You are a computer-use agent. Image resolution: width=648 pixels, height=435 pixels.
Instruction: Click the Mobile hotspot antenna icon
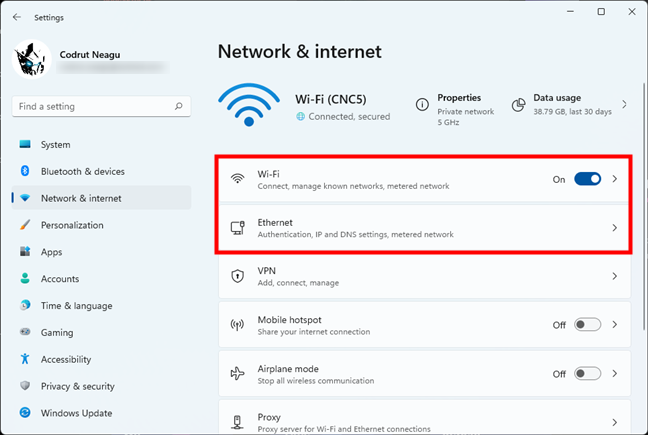(x=237, y=325)
